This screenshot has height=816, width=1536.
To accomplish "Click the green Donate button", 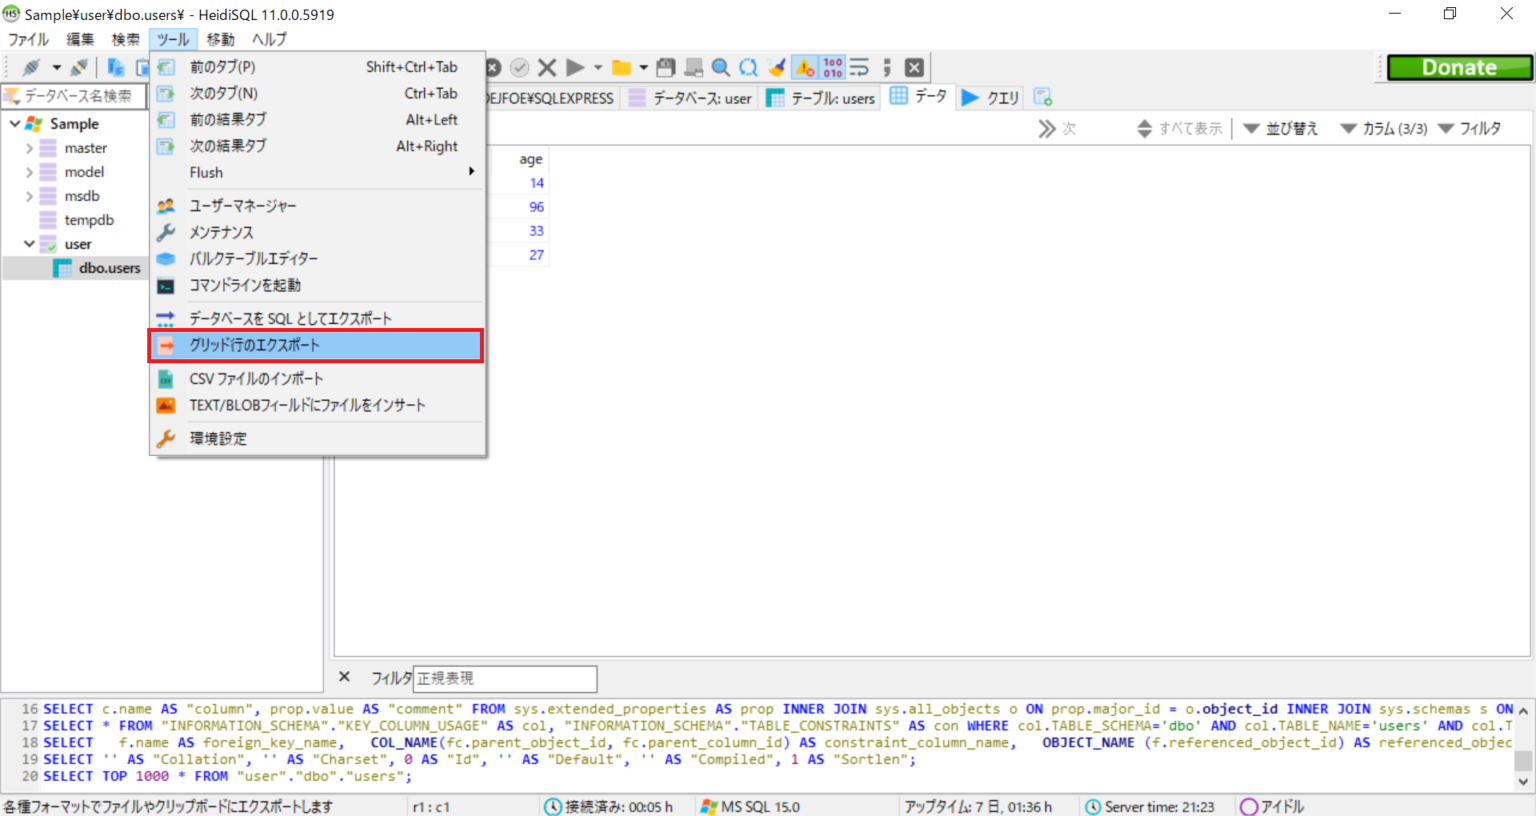I will point(1458,67).
